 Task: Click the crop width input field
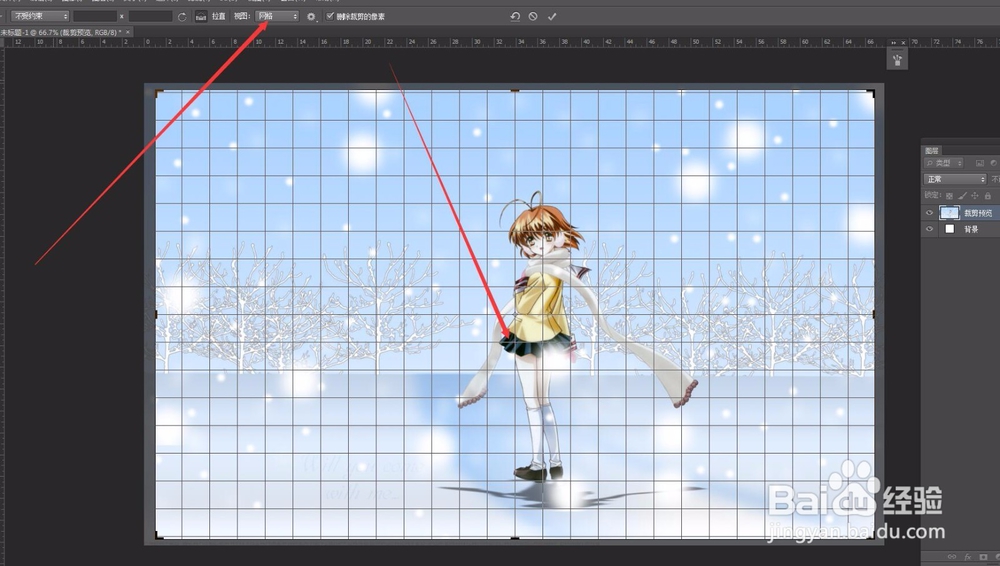click(x=94, y=16)
